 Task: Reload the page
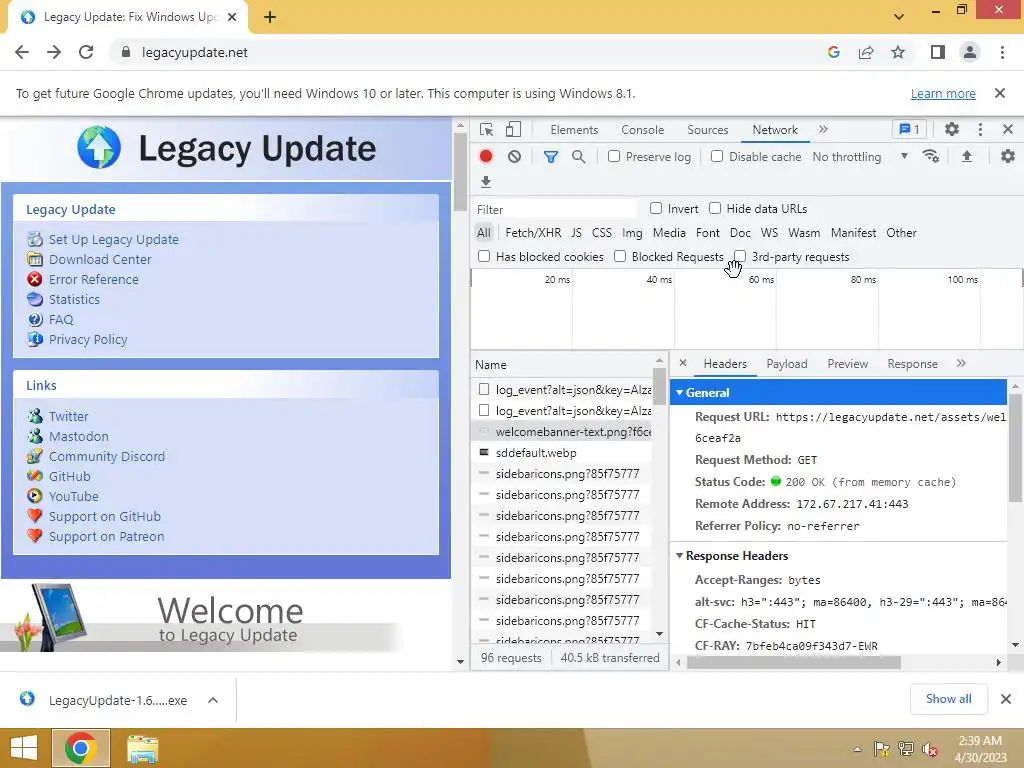tap(86, 52)
